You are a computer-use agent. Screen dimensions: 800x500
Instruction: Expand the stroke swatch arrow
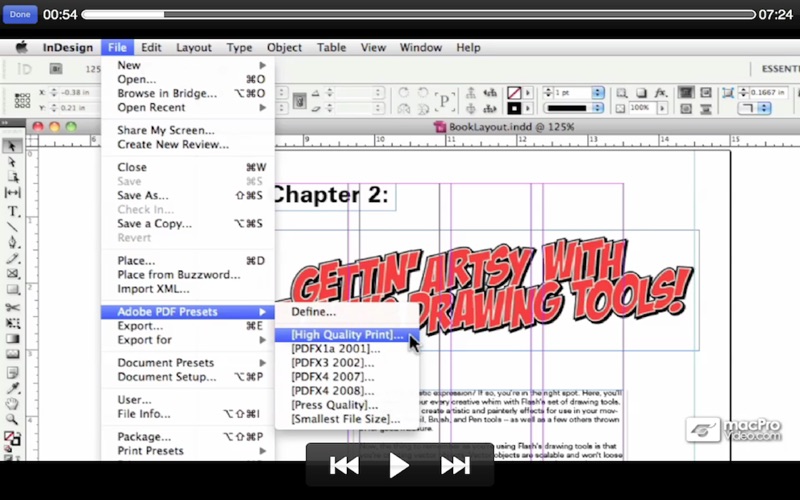pos(528,108)
